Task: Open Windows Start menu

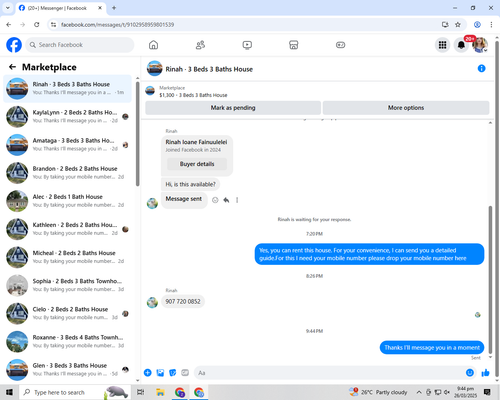Action: [x=9, y=392]
